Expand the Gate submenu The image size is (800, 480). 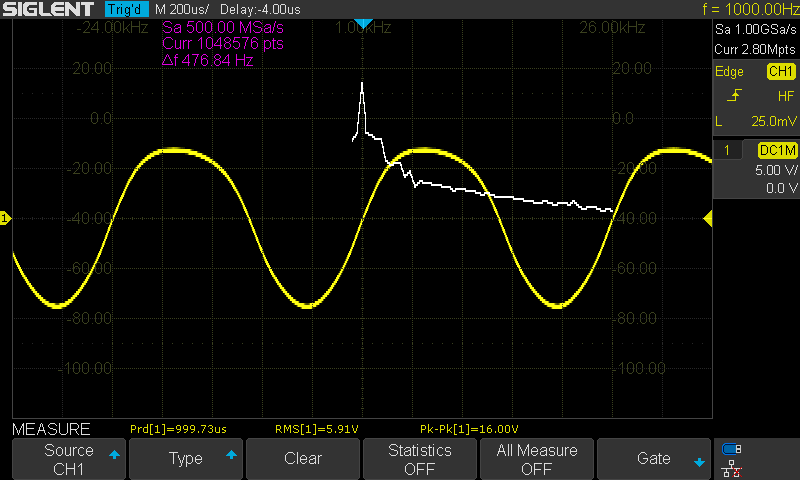[653, 459]
